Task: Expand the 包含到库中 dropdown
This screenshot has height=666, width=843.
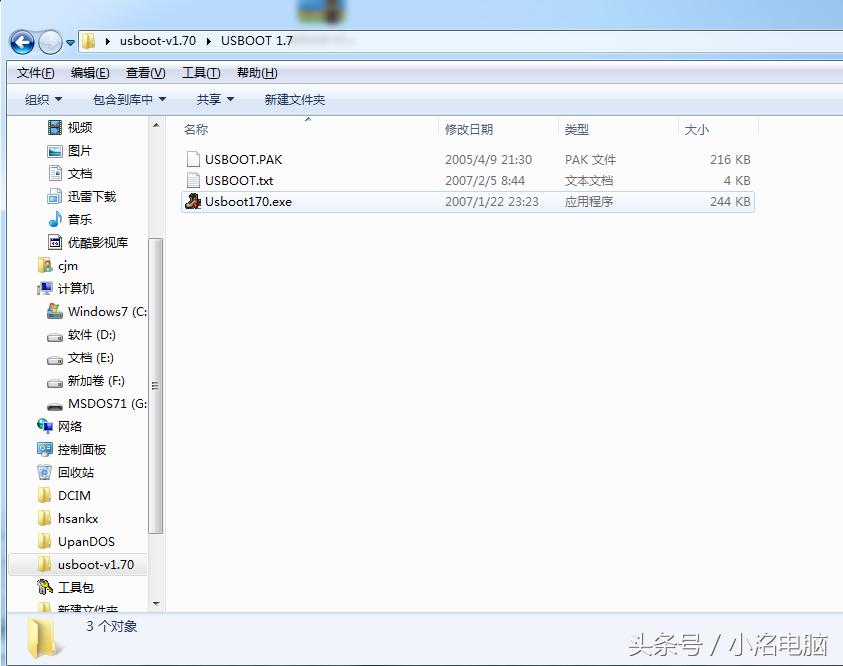Action: point(128,99)
